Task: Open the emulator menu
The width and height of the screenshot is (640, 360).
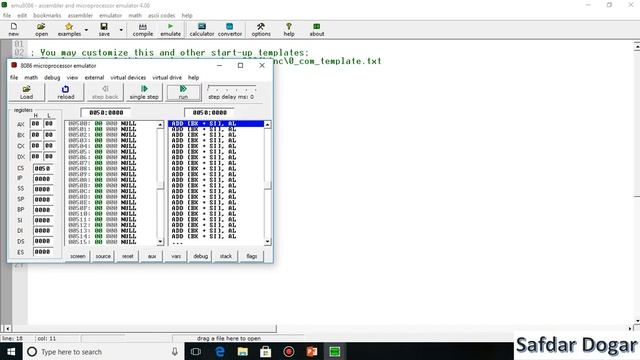Action: 111,16
